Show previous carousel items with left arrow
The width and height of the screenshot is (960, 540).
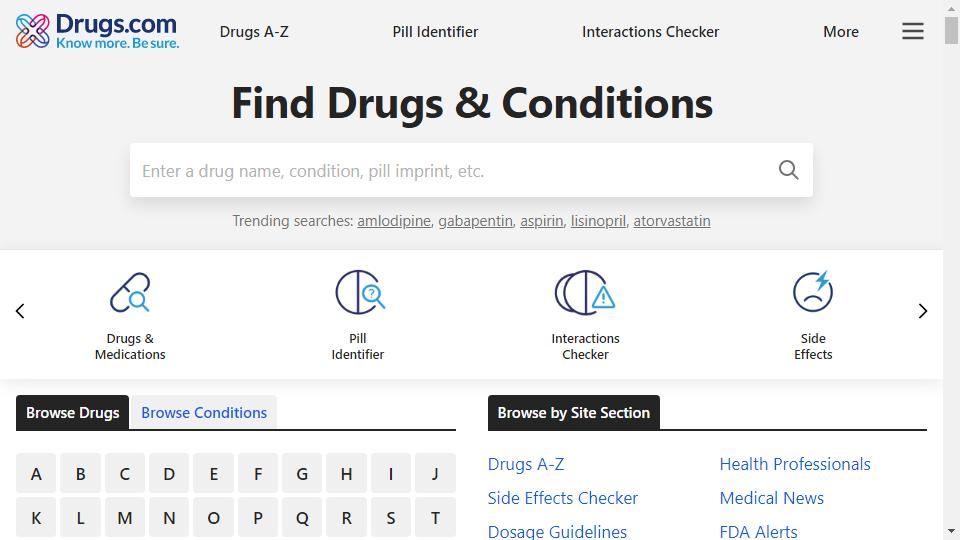point(20,311)
